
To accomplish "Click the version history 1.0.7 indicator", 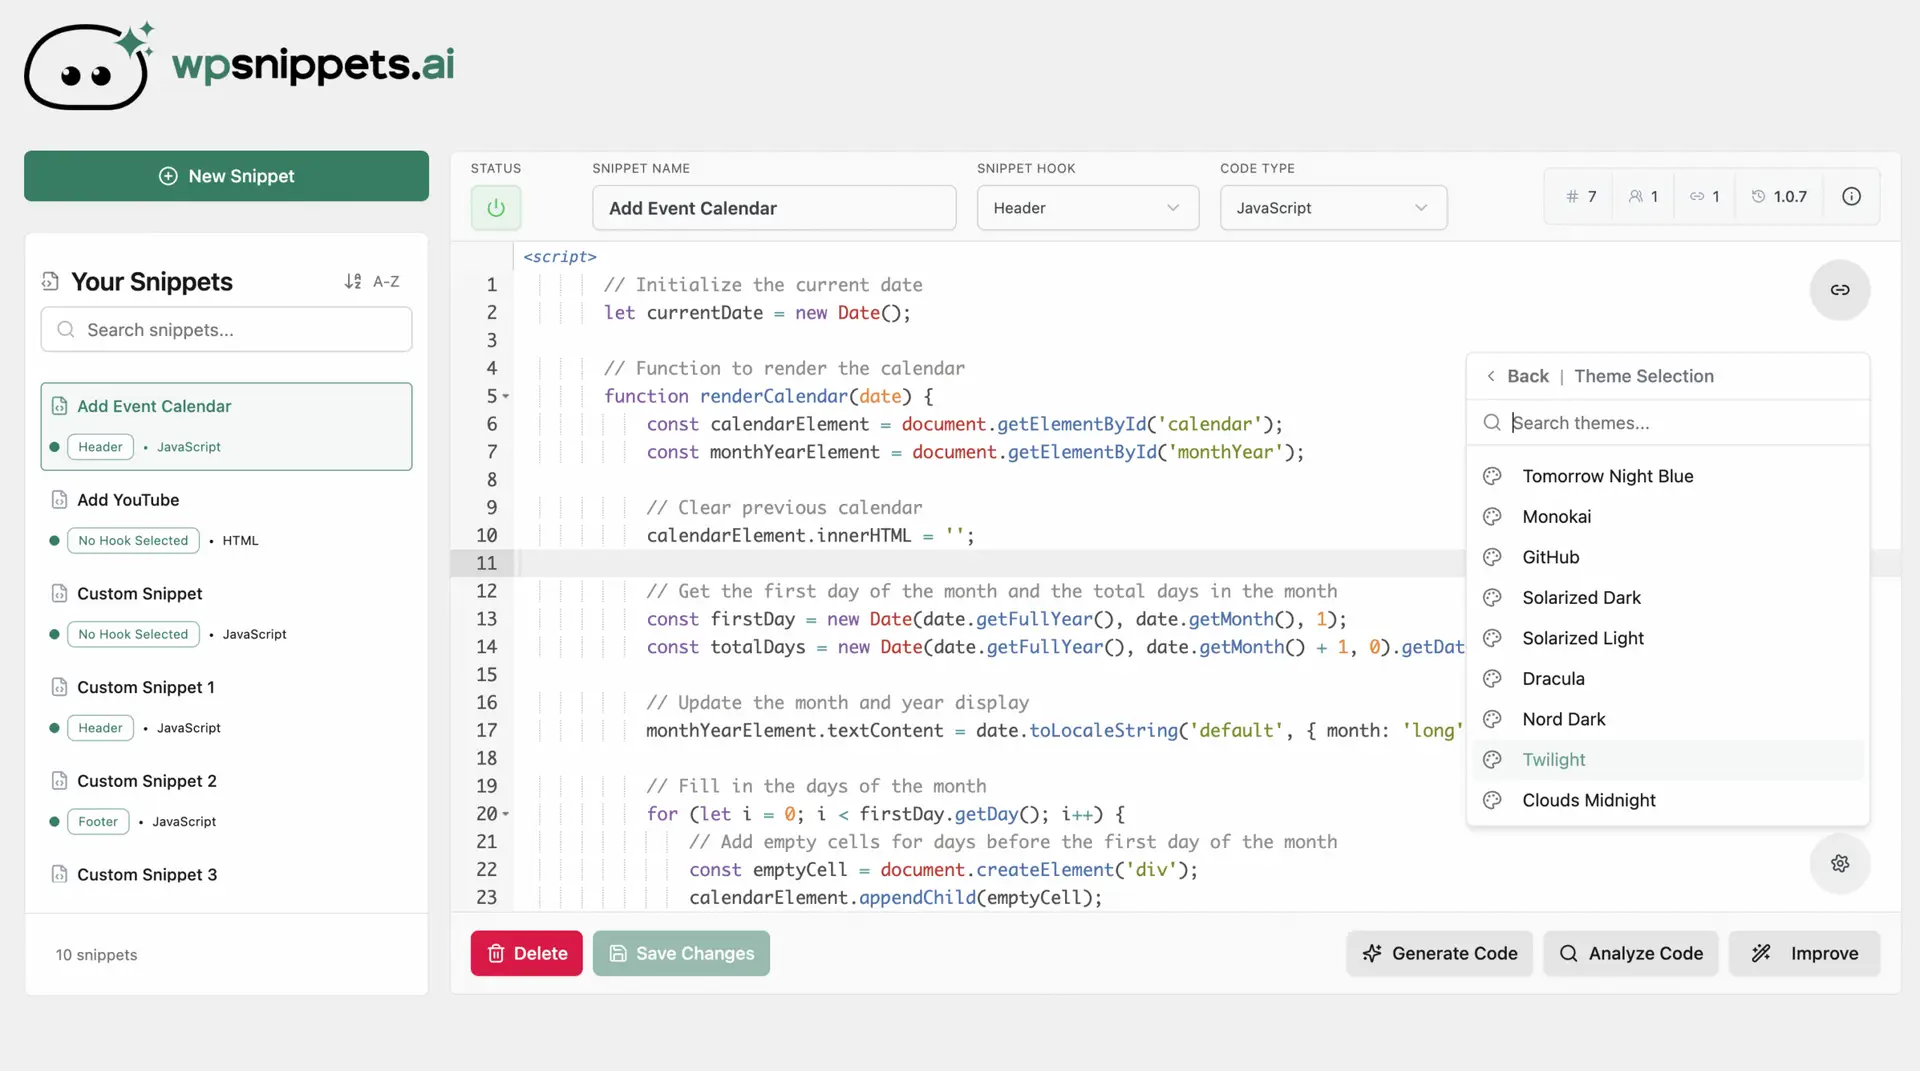I will pyautogui.click(x=1779, y=196).
